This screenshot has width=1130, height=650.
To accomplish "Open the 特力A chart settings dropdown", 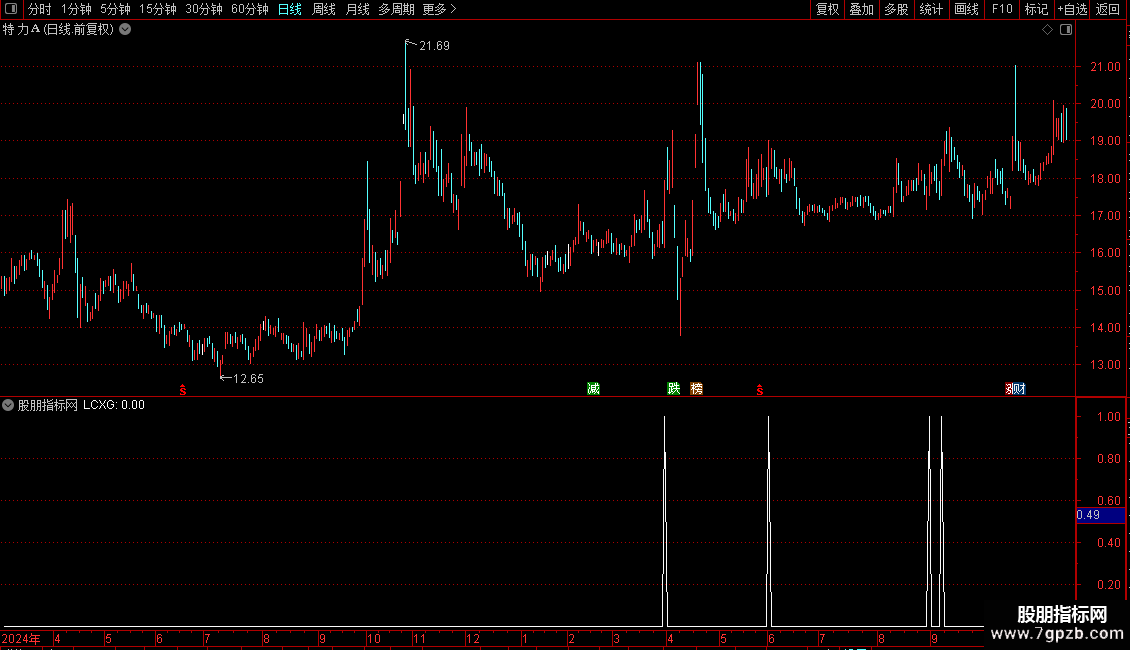I will coord(125,30).
